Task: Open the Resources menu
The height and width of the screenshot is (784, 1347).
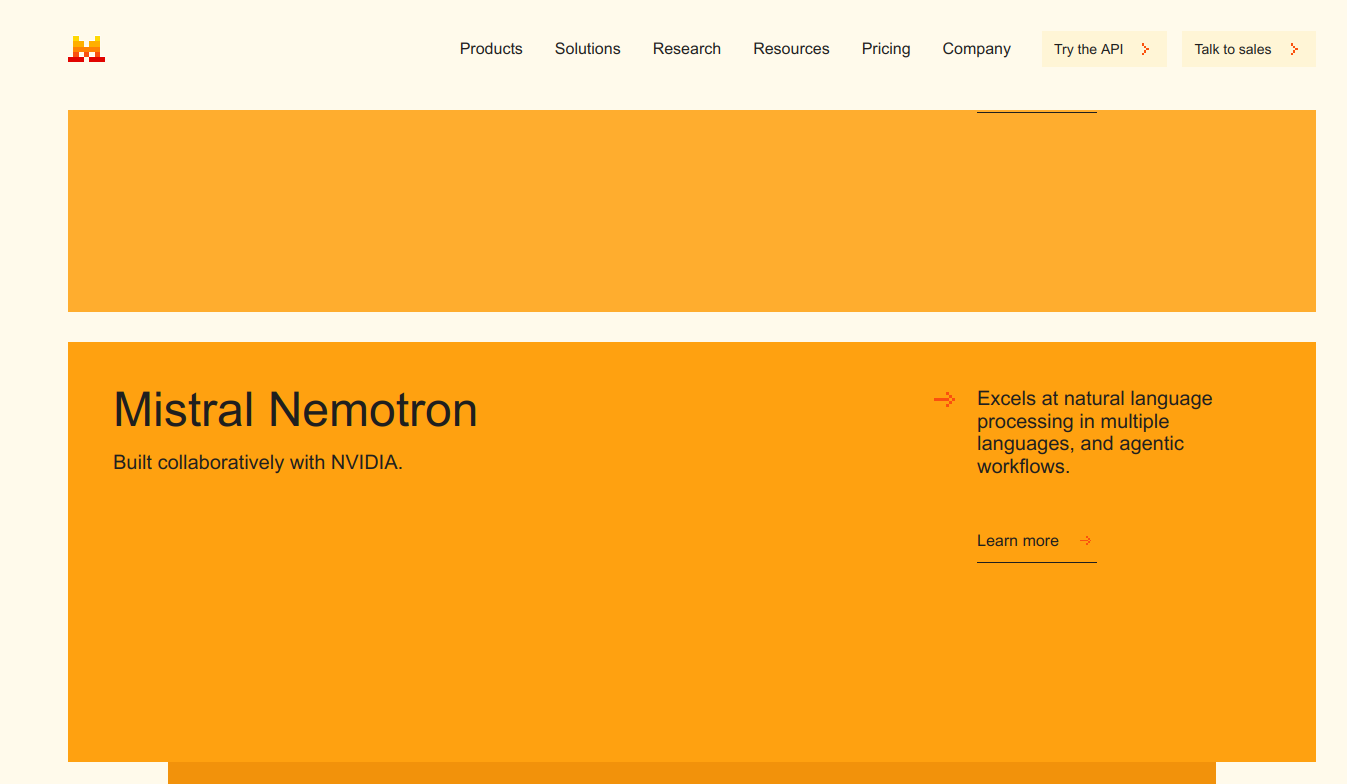Action: pos(791,49)
